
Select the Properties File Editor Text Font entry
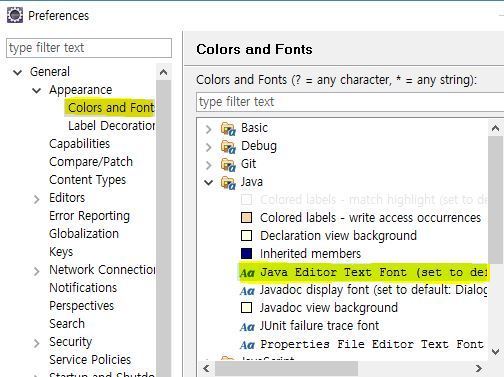(x=372, y=344)
